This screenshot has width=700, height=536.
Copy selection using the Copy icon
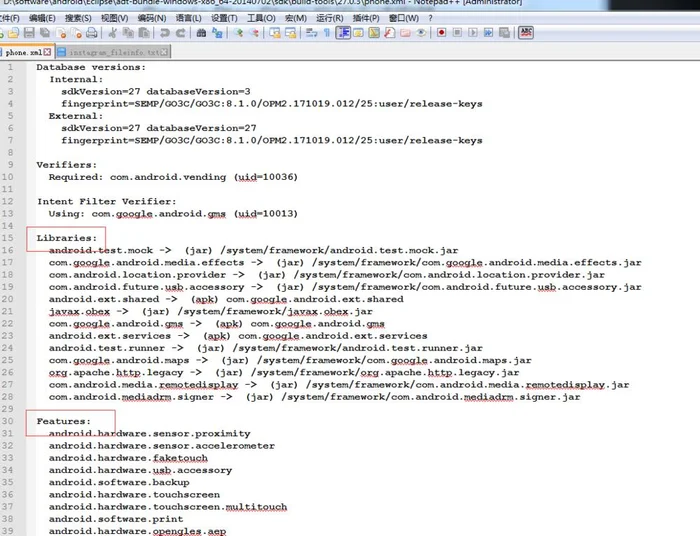128,33
